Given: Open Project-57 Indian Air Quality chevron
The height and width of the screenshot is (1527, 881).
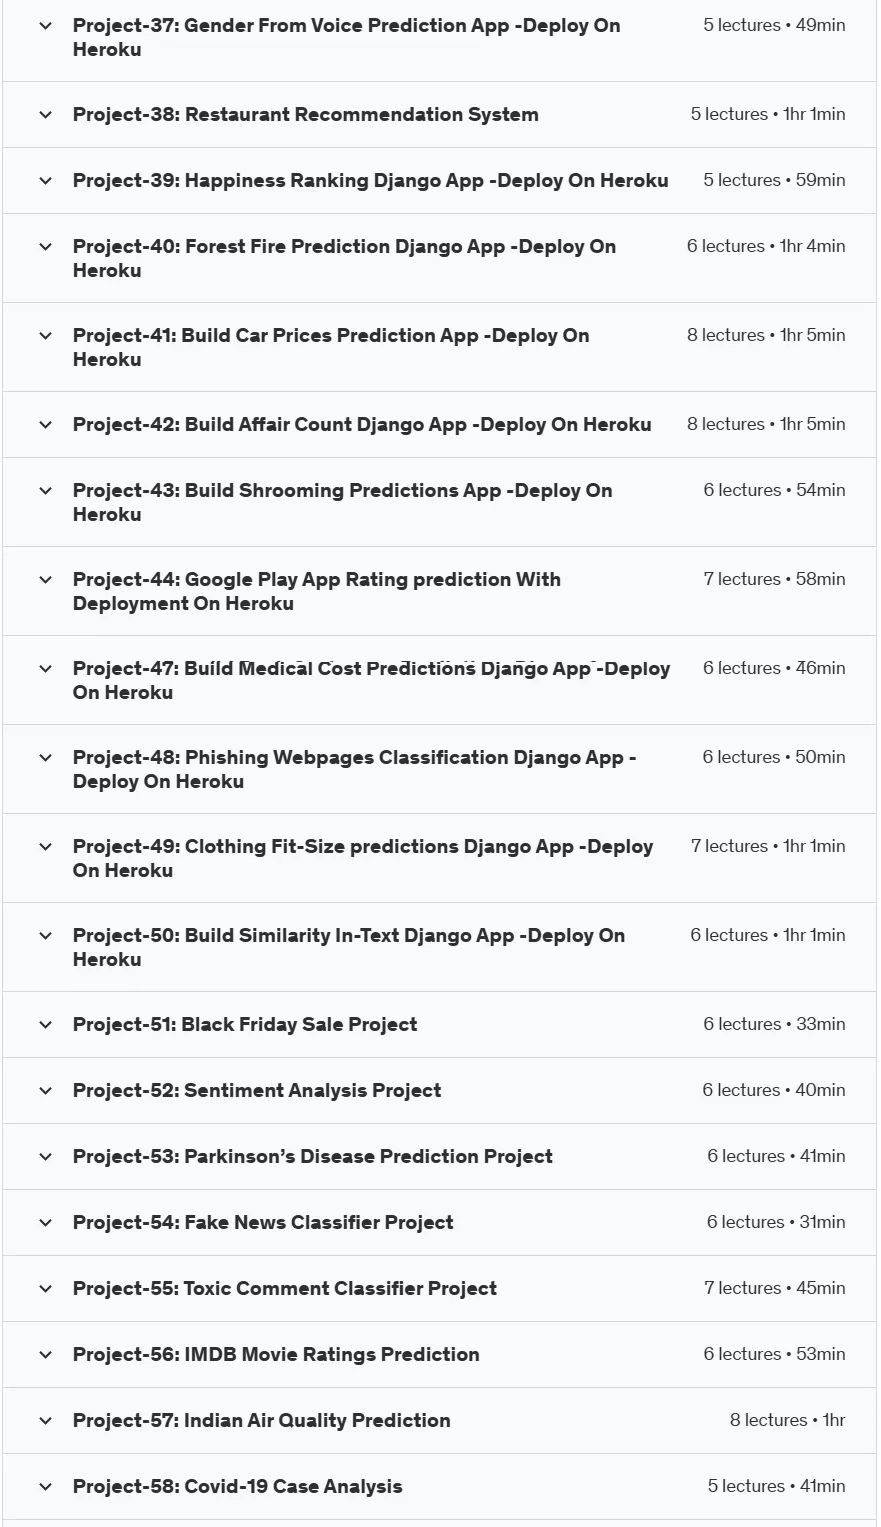Looking at the screenshot, I should coord(45,1421).
